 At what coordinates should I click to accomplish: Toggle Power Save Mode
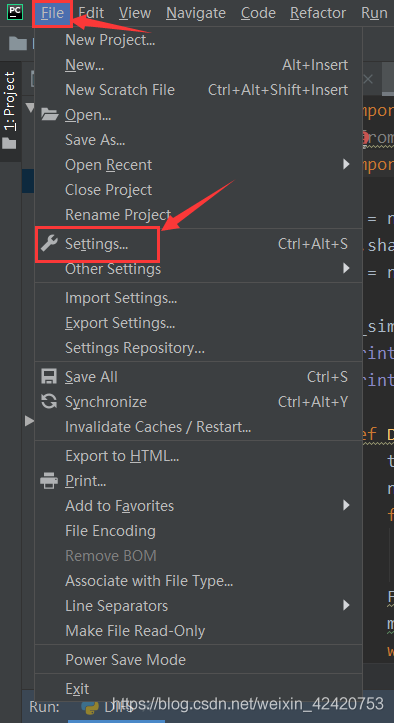[198, 659]
